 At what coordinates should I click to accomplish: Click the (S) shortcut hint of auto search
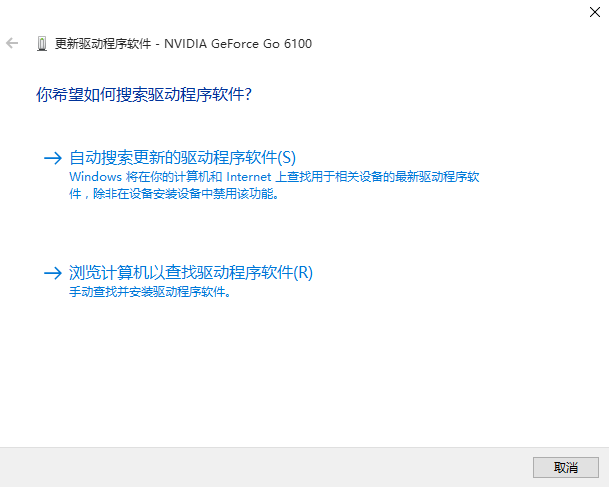(x=287, y=158)
